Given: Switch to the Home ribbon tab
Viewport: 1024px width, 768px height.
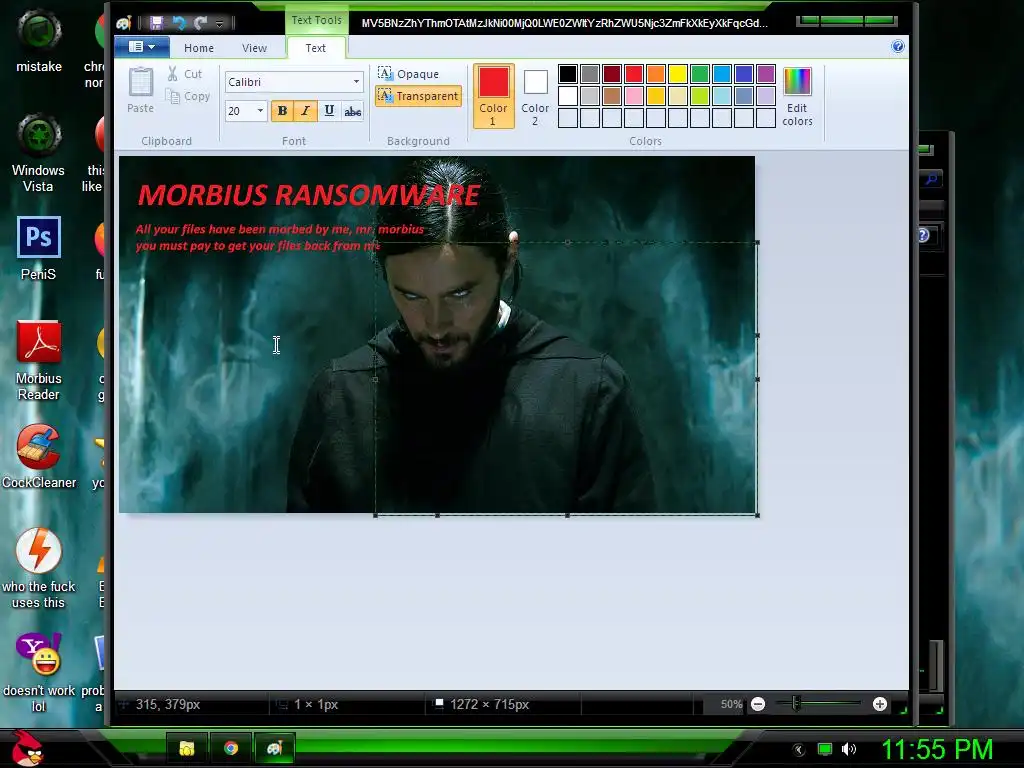Looking at the screenshot, I should [199, 48].
